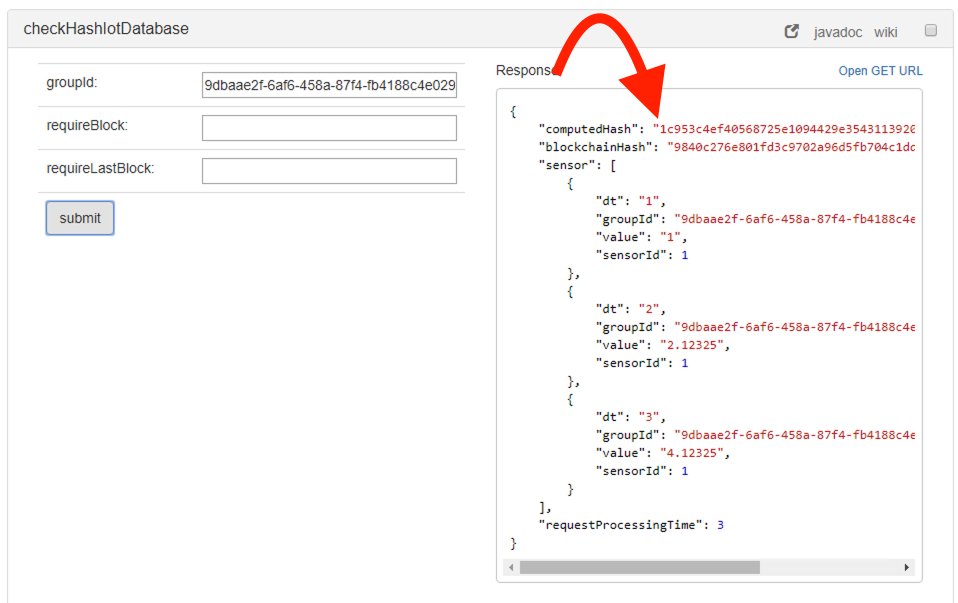Screen dimensions: 958x603
Task: Open the wiki link
Action: click(x=886, y=31)
